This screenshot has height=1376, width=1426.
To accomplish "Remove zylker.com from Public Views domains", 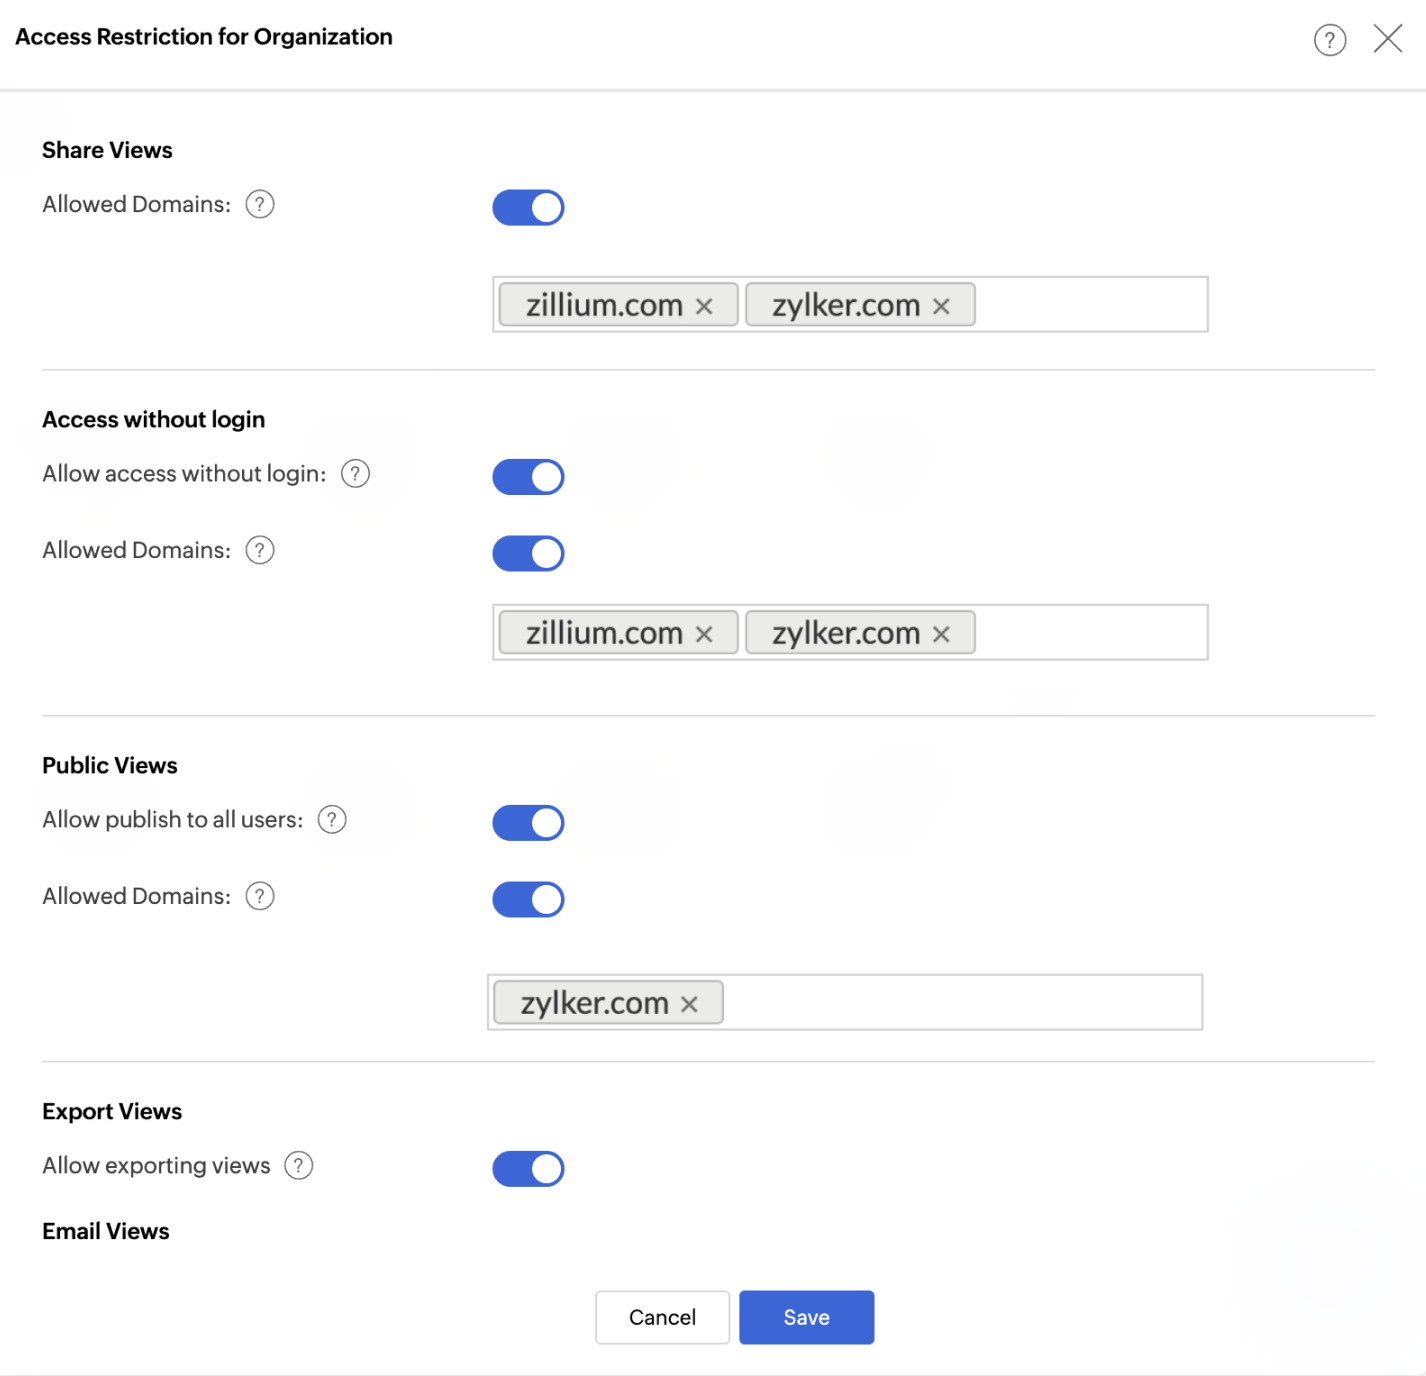I will click(x=689, y=1004).
